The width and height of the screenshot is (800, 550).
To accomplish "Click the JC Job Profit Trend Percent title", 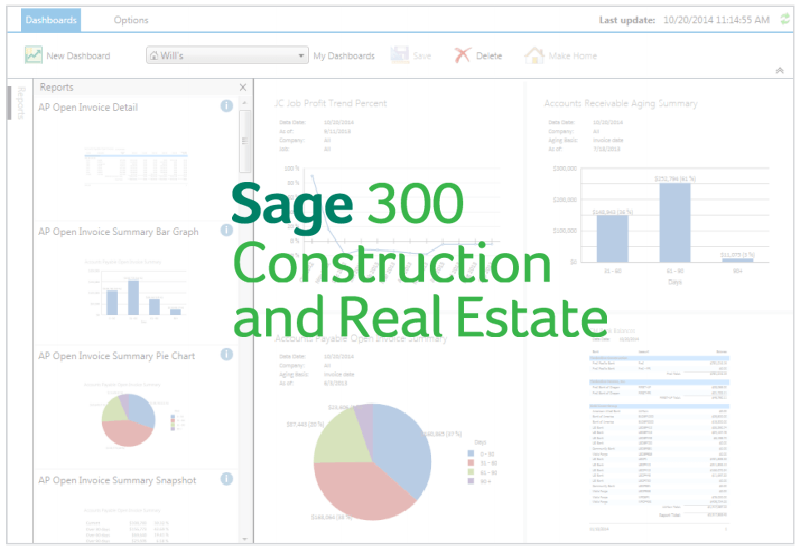I will pos(331,103).
